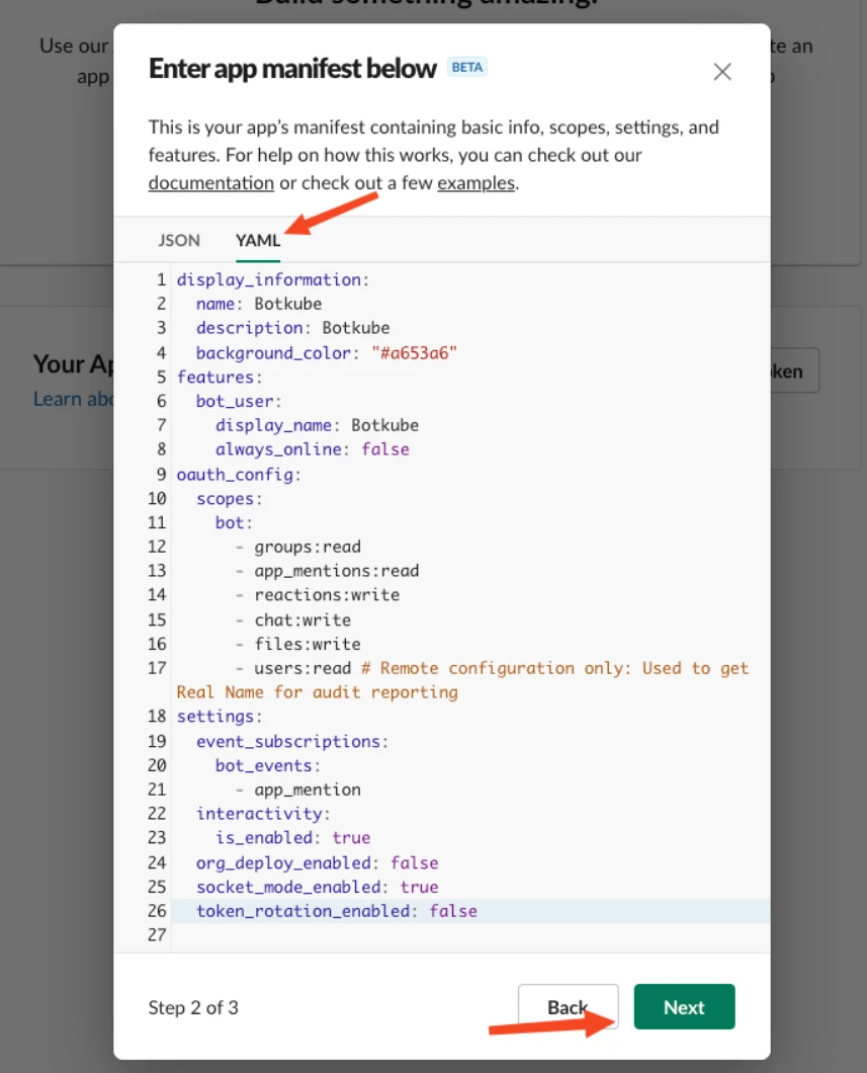The image size is (867, 1073).
Task: Go back with the Back button
Action: point(567,1007)
